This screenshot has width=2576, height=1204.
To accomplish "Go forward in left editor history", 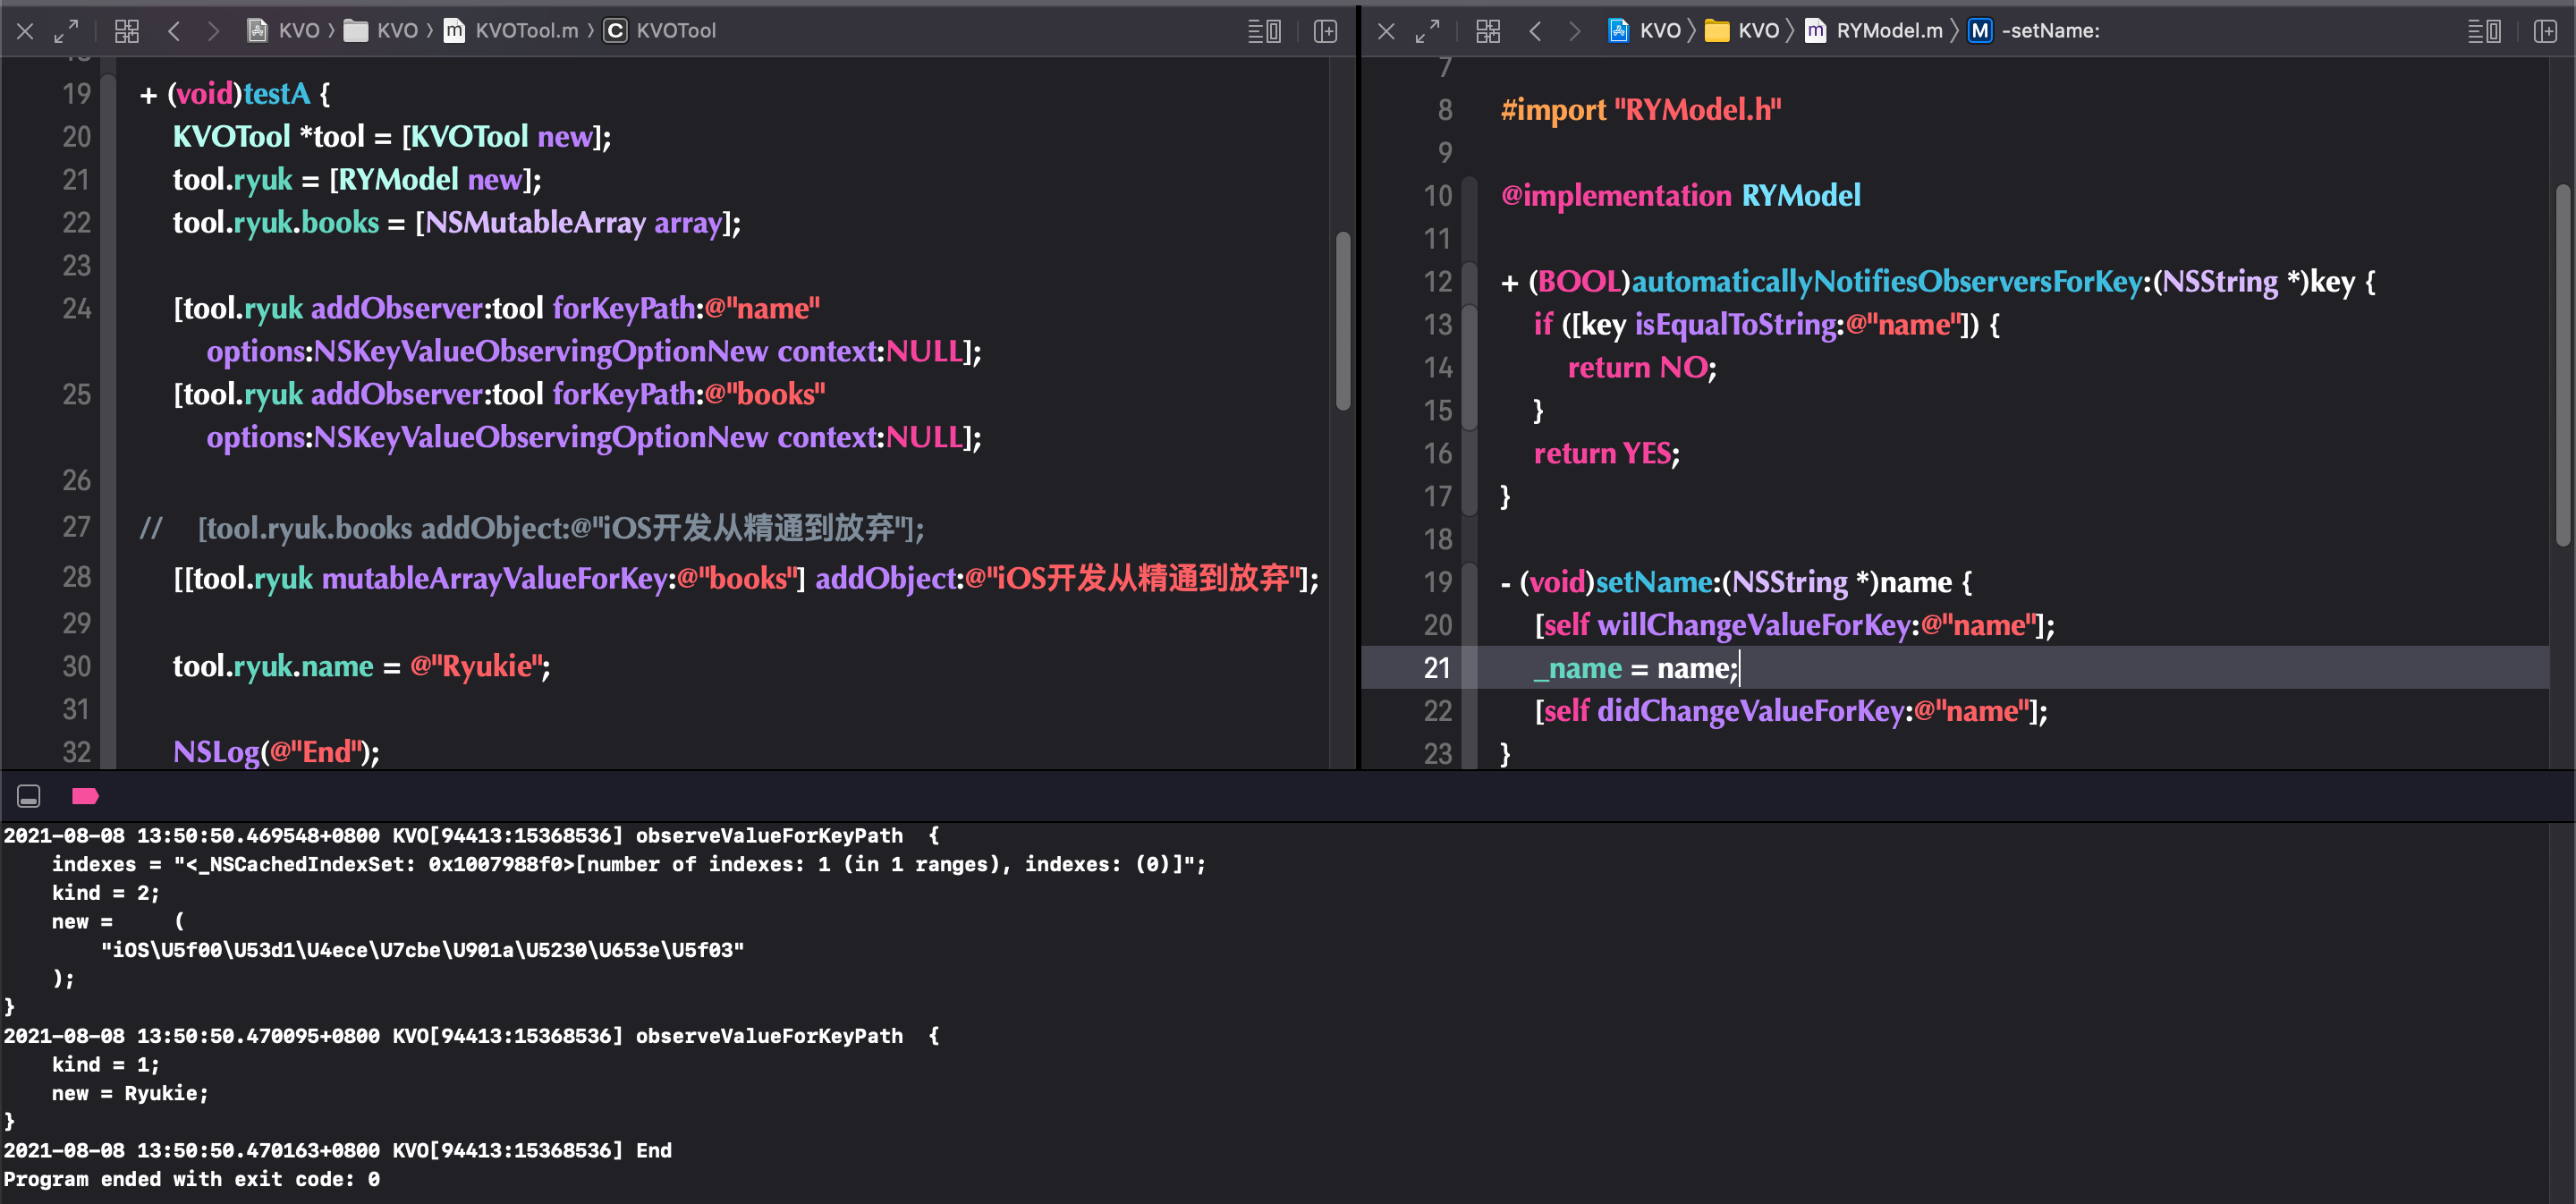I will pos(213,31).
